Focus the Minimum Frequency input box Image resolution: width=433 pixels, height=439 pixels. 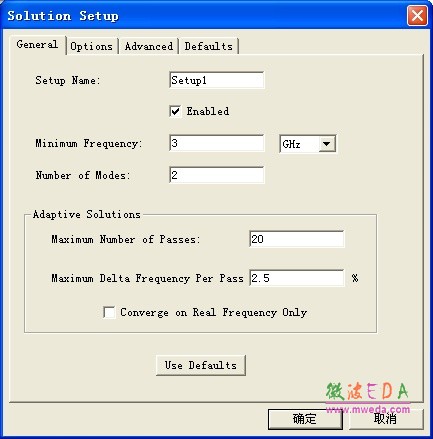217,143
